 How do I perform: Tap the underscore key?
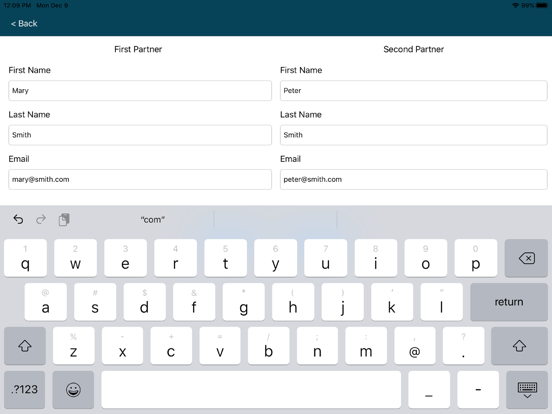429,390
